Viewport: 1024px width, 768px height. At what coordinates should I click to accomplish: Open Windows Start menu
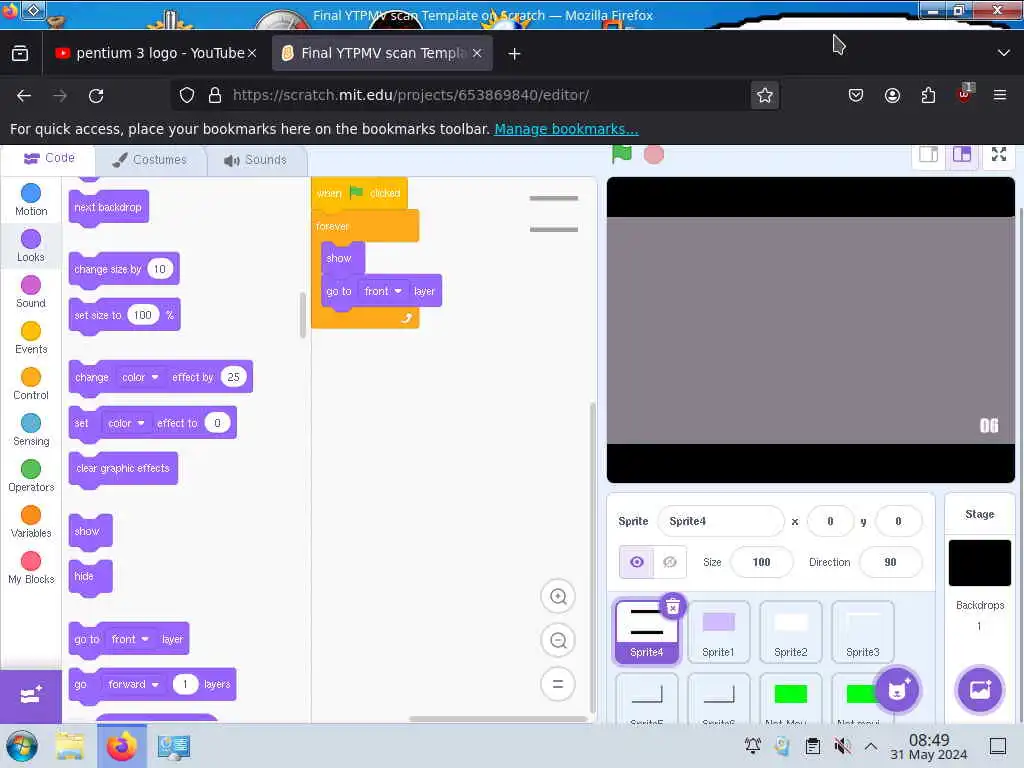[22, 746]
